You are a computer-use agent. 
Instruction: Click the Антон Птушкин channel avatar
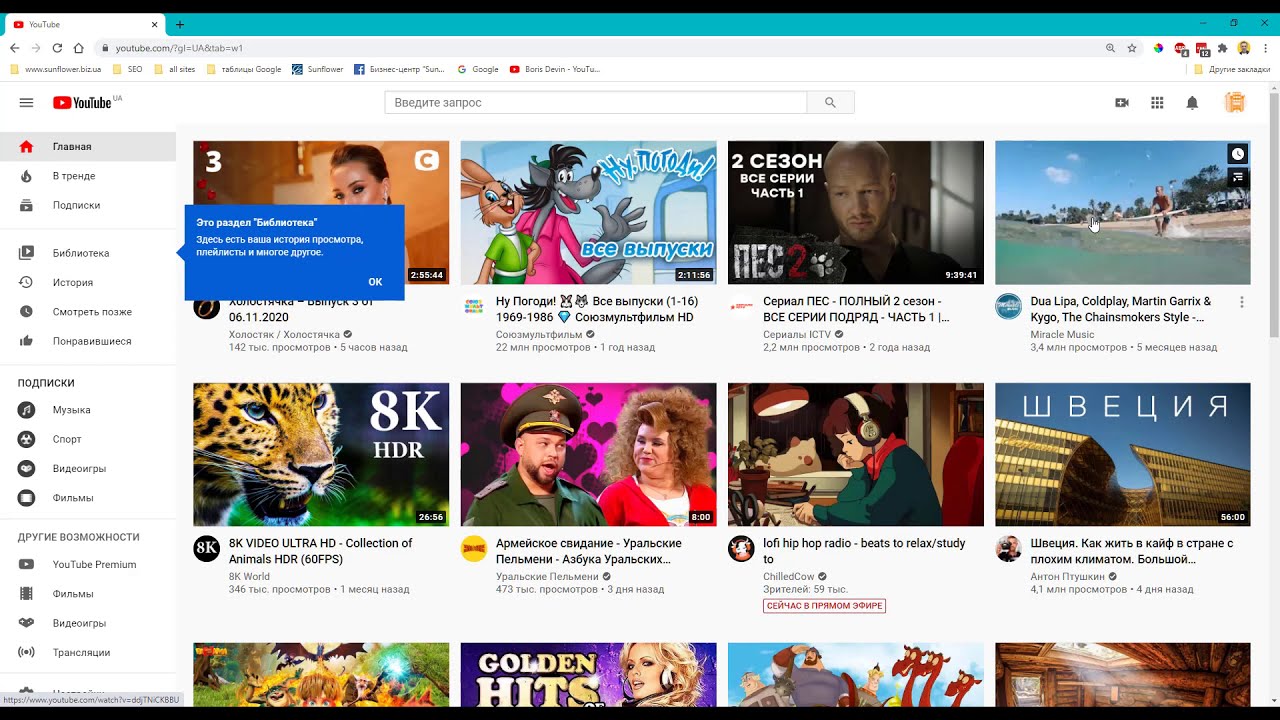1008,548
